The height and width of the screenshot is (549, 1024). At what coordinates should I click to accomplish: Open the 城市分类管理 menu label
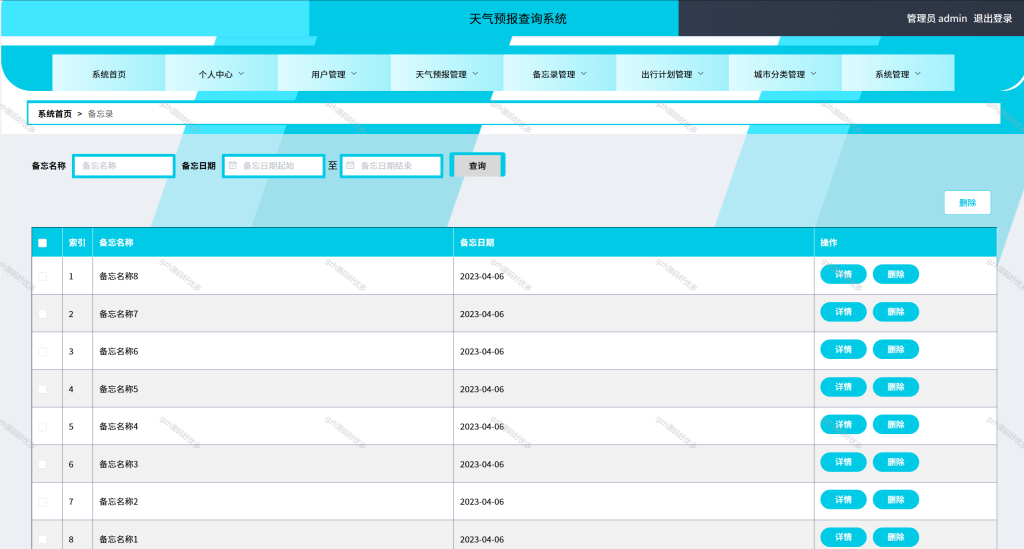[x=779, y=74]
